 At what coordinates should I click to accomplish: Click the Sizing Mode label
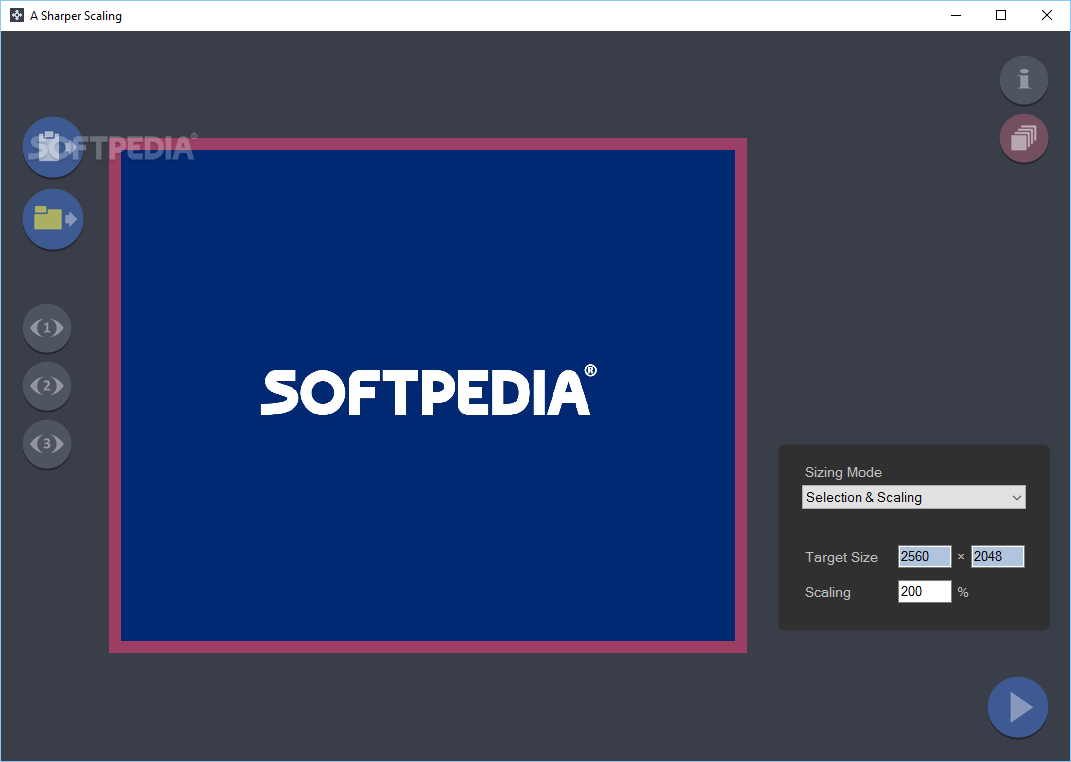point(843,472)
